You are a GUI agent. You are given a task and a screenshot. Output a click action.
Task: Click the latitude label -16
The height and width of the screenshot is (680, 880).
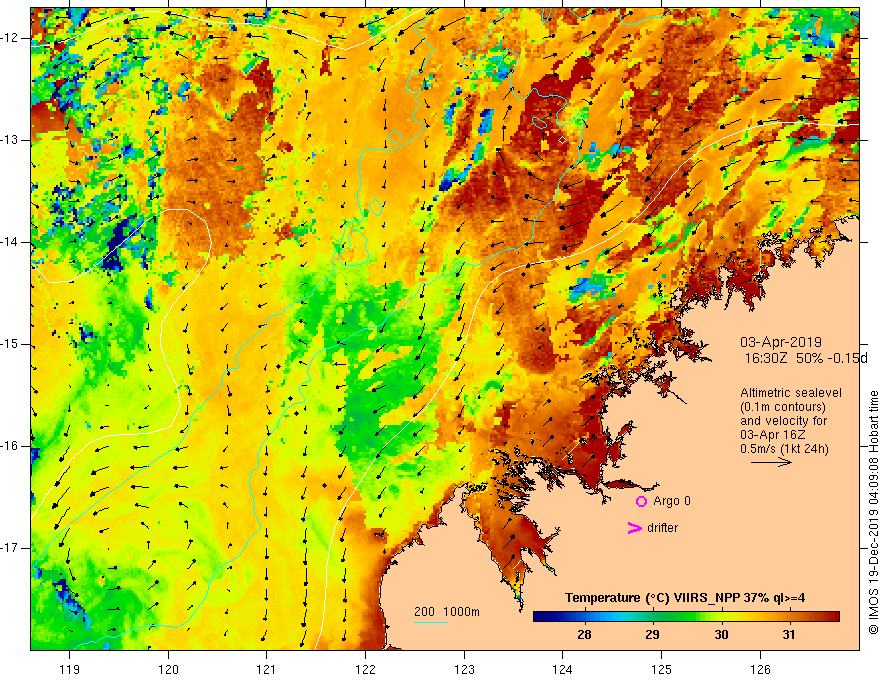10,446
